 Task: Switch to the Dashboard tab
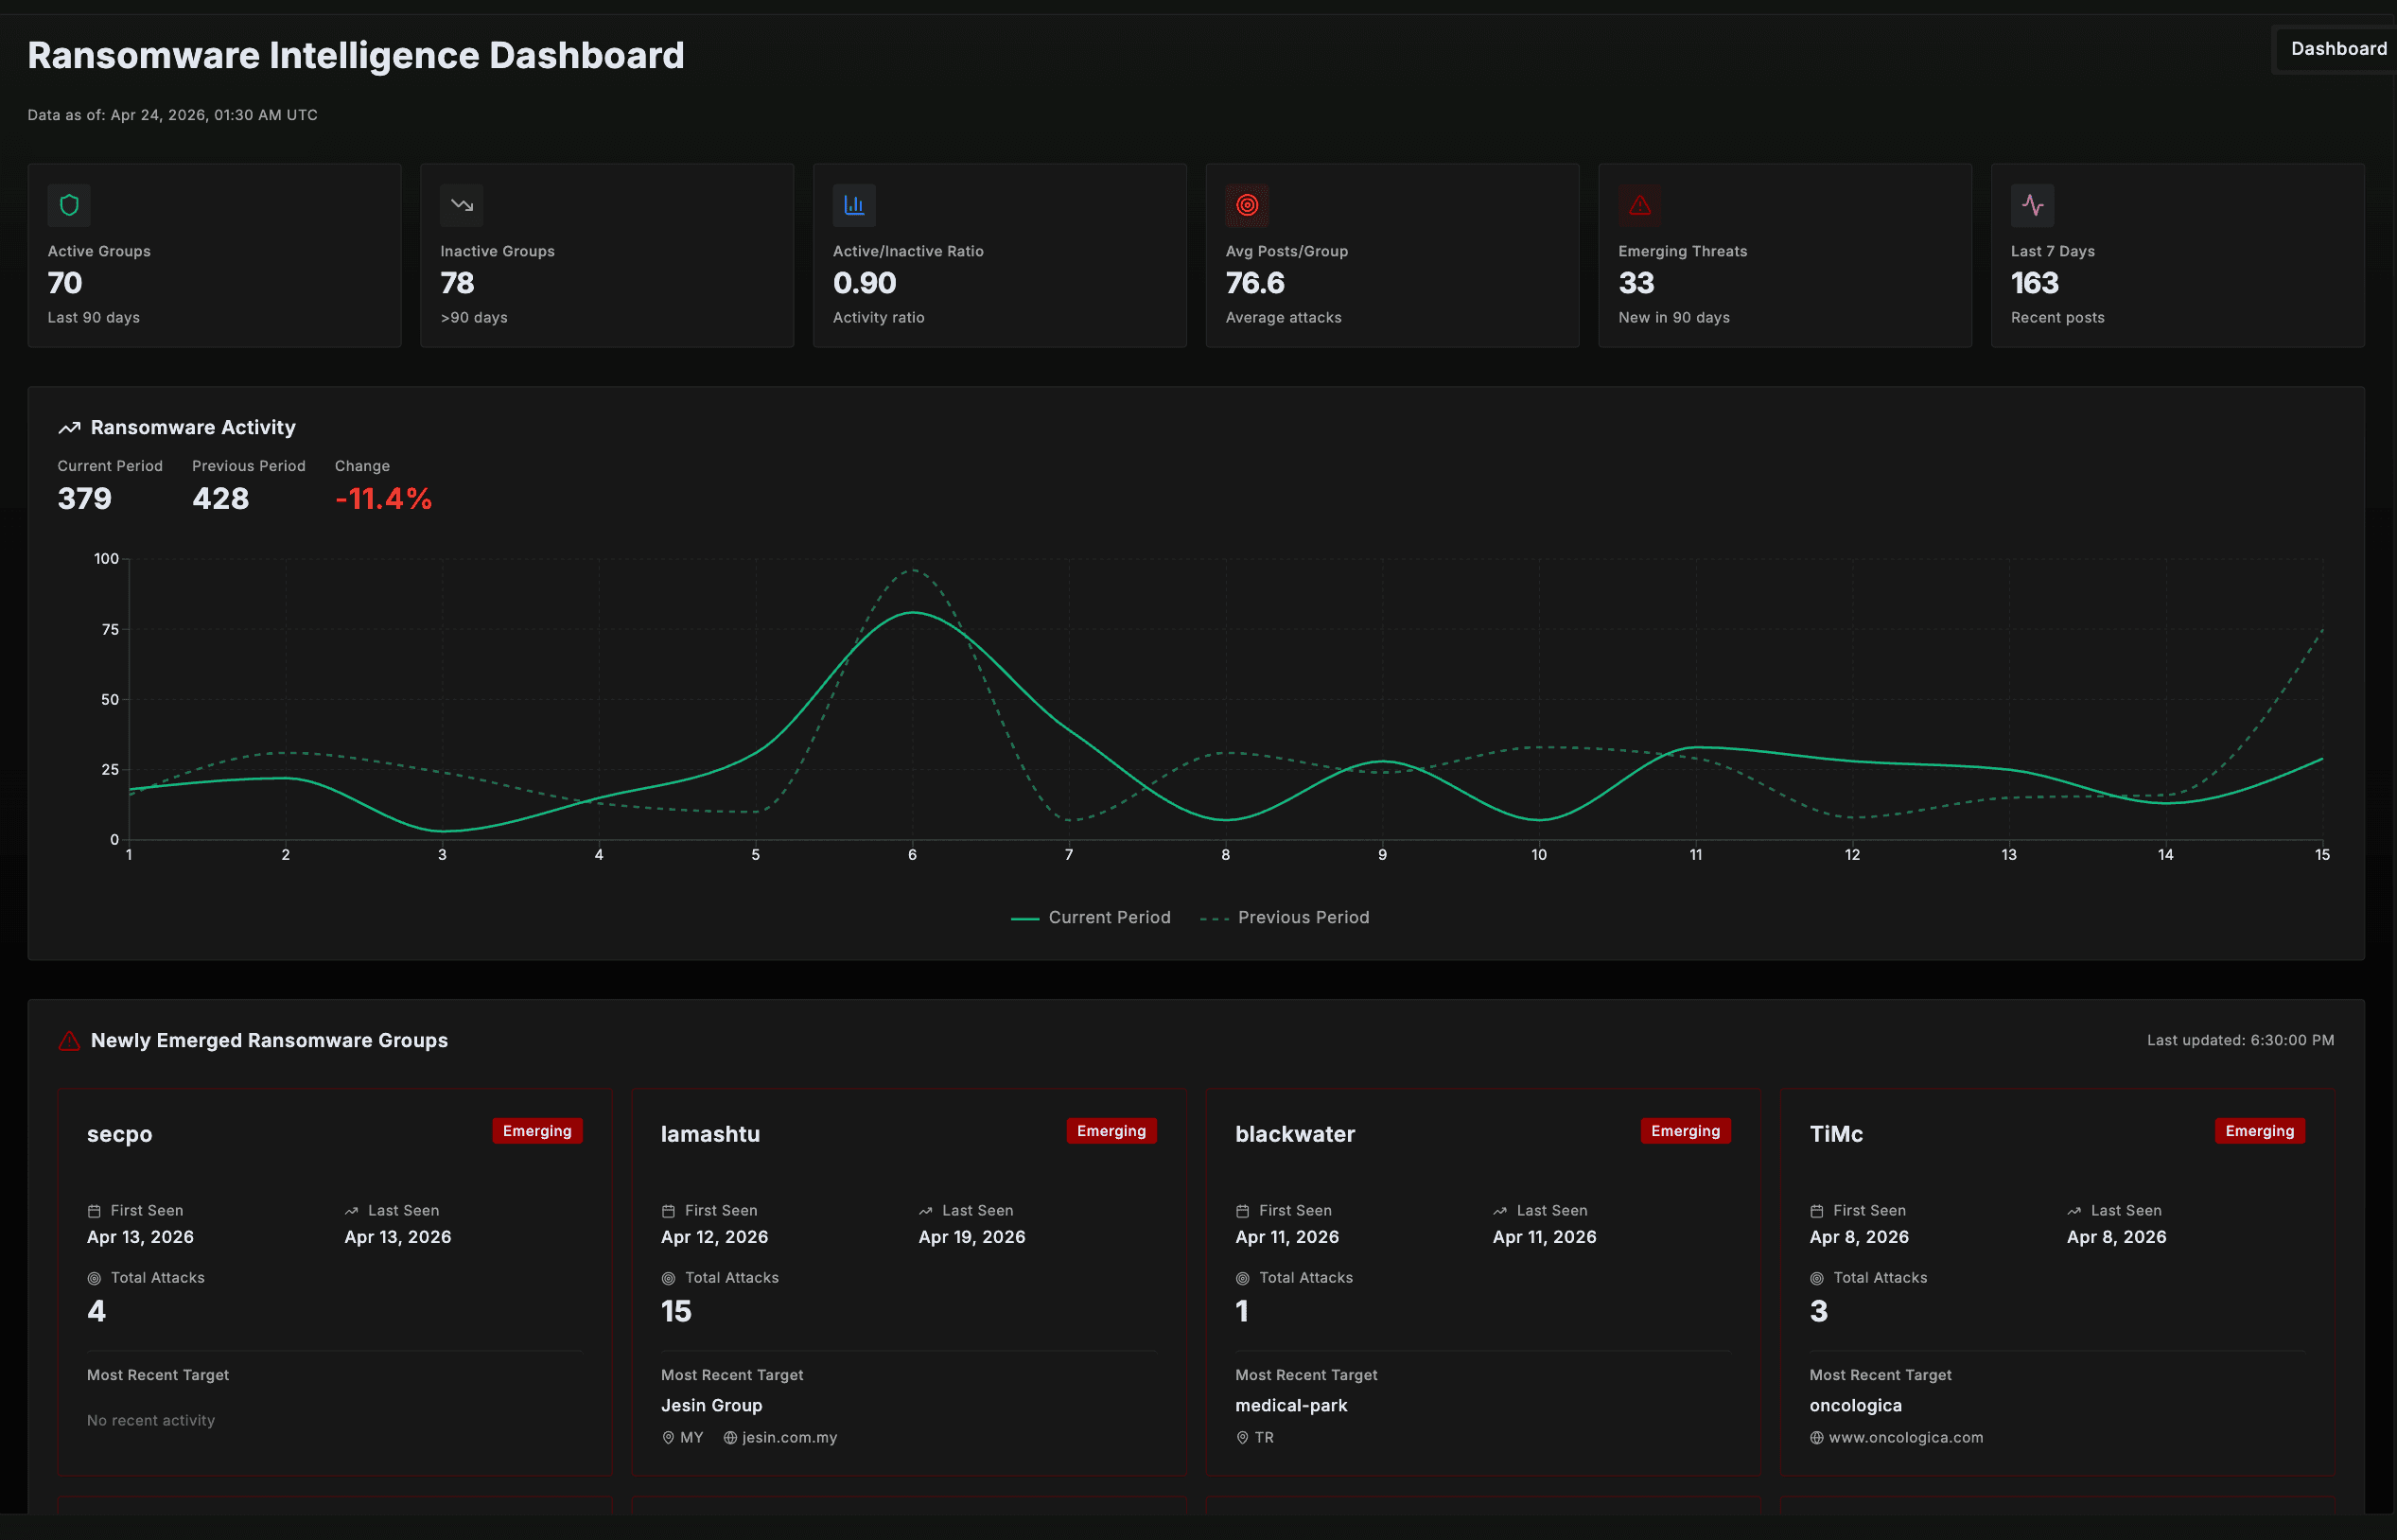[2338, 48]
